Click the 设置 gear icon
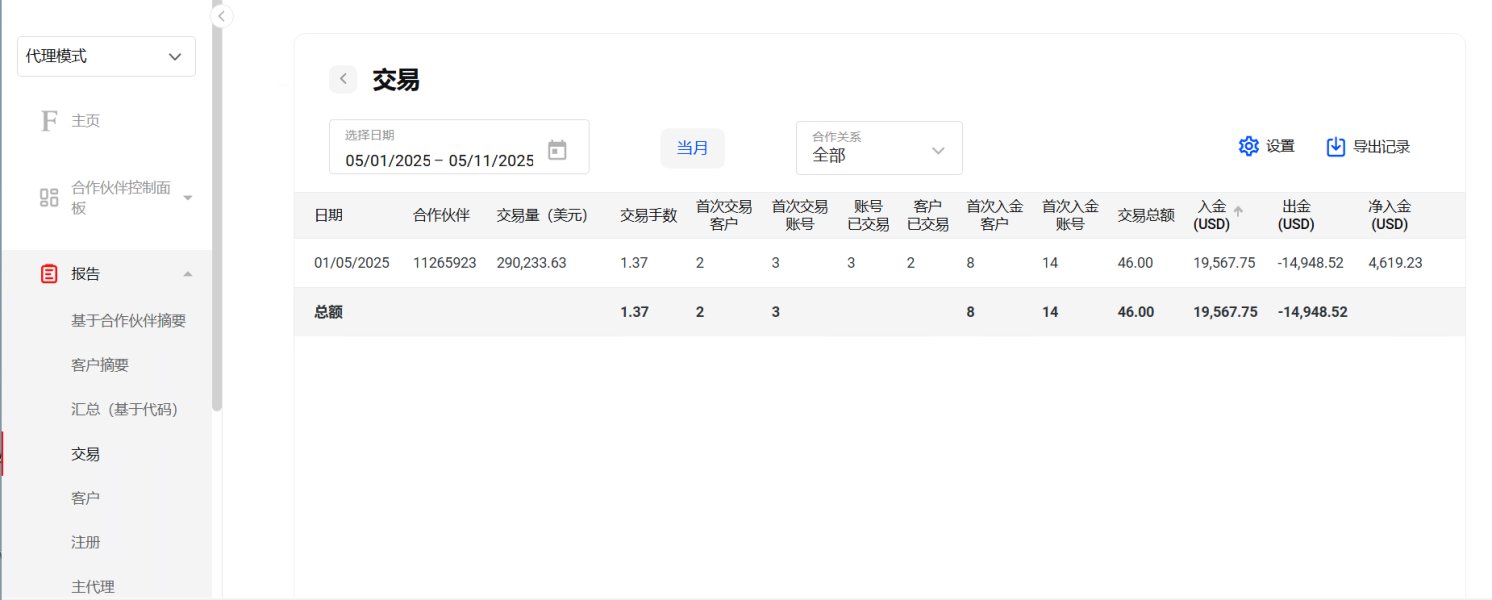Screen dimensions: 1492x600 (1248, 146)
